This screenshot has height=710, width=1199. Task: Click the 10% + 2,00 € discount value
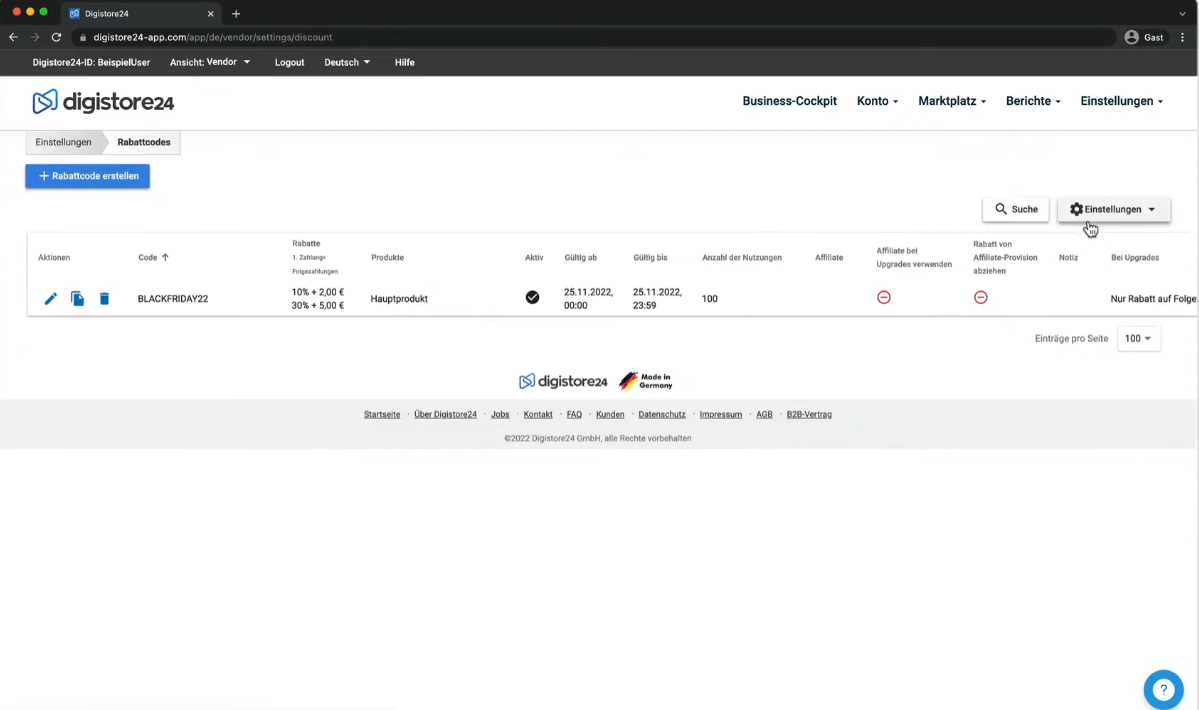tap(317, 292)
